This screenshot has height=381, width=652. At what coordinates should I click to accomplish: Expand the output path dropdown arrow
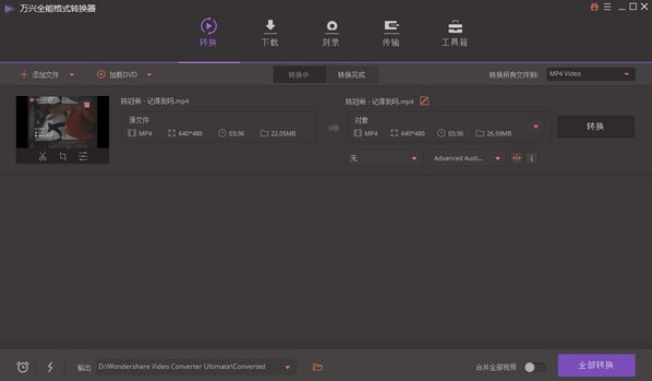coord(287,367)
